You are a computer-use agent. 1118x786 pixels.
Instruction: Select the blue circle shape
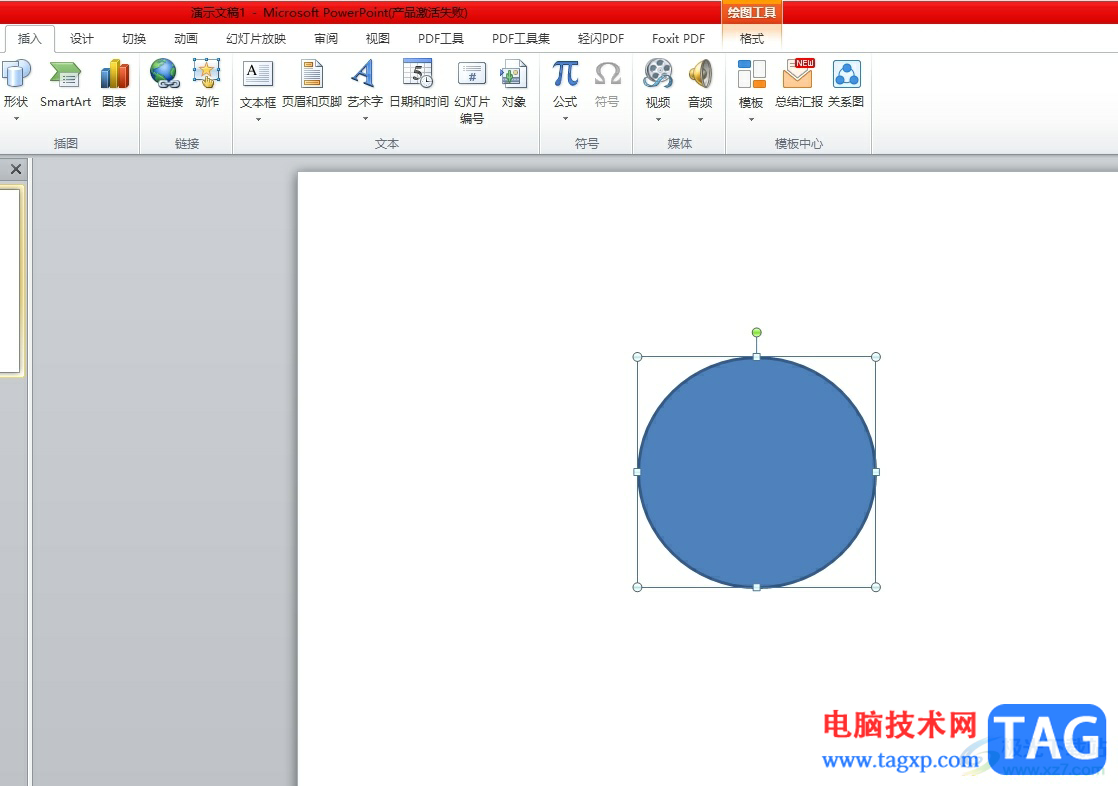[757, 471]
